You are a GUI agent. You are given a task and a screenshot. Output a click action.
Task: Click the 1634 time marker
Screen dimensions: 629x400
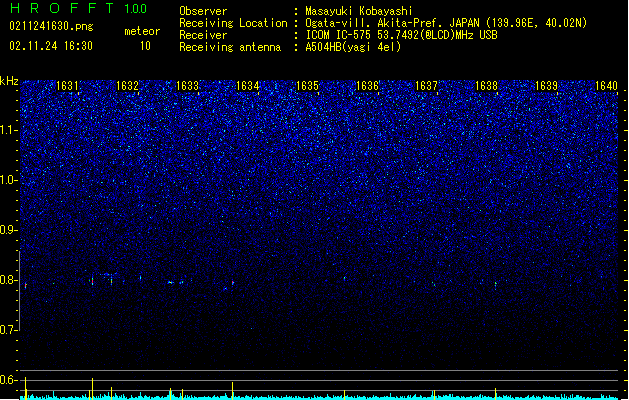pyautogui.click(x=248, y=86)
